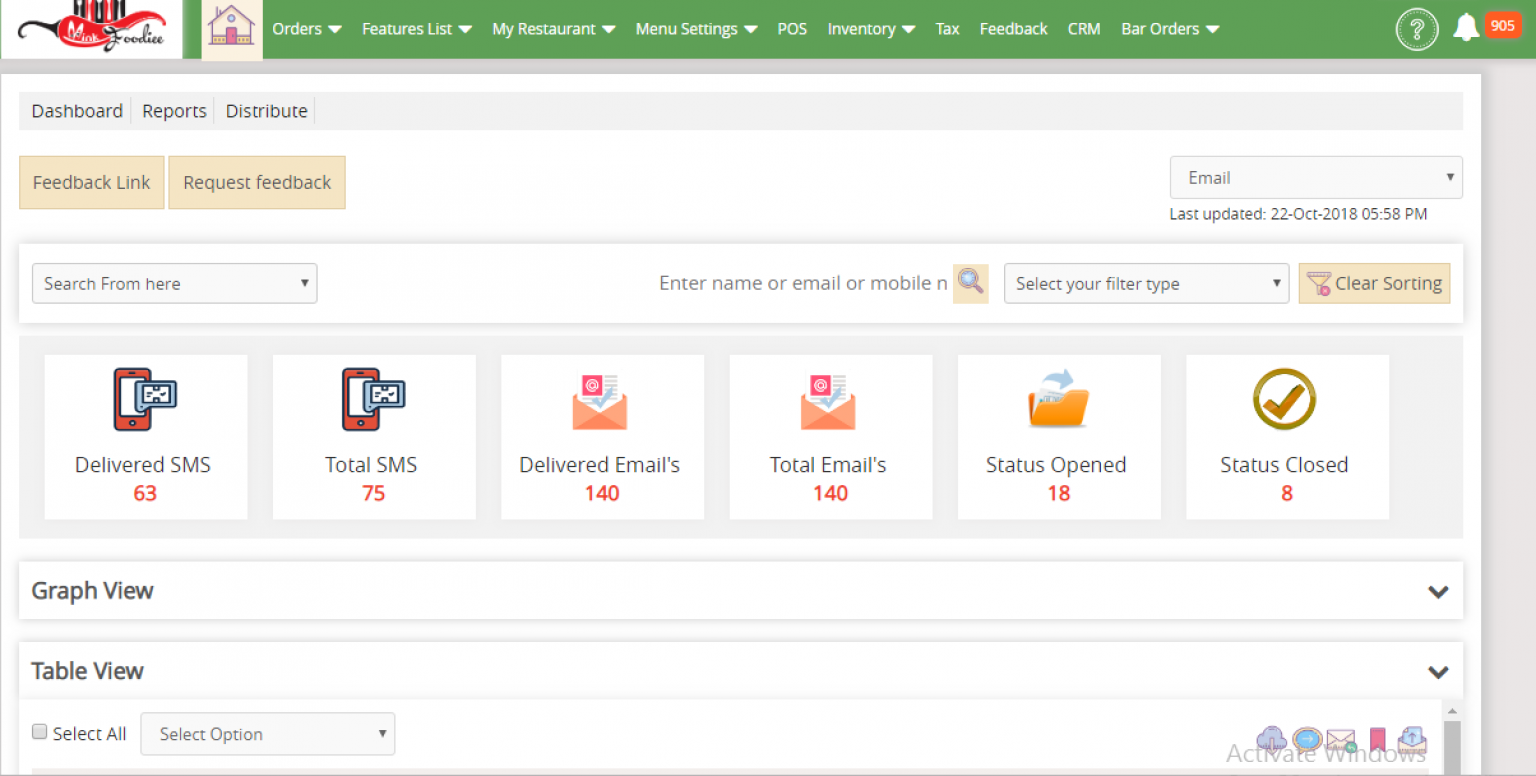Open the Email dropdown at top right
The image size is (1536, 776).
1315,177
